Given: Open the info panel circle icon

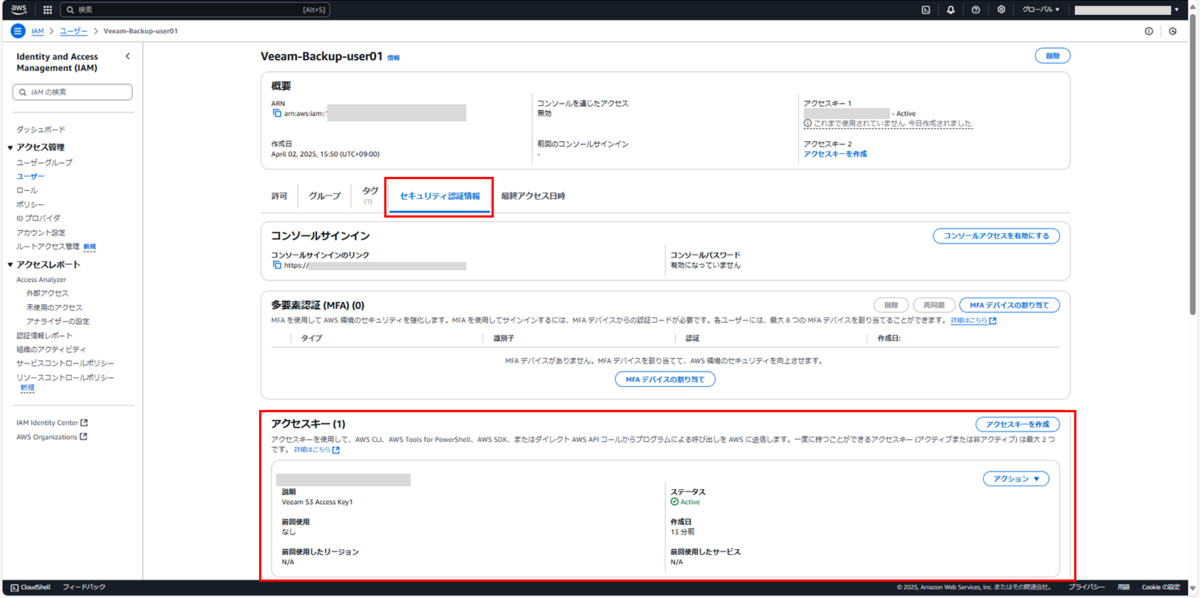Looking at the screenshot, I should click(x=1148, y=31).
